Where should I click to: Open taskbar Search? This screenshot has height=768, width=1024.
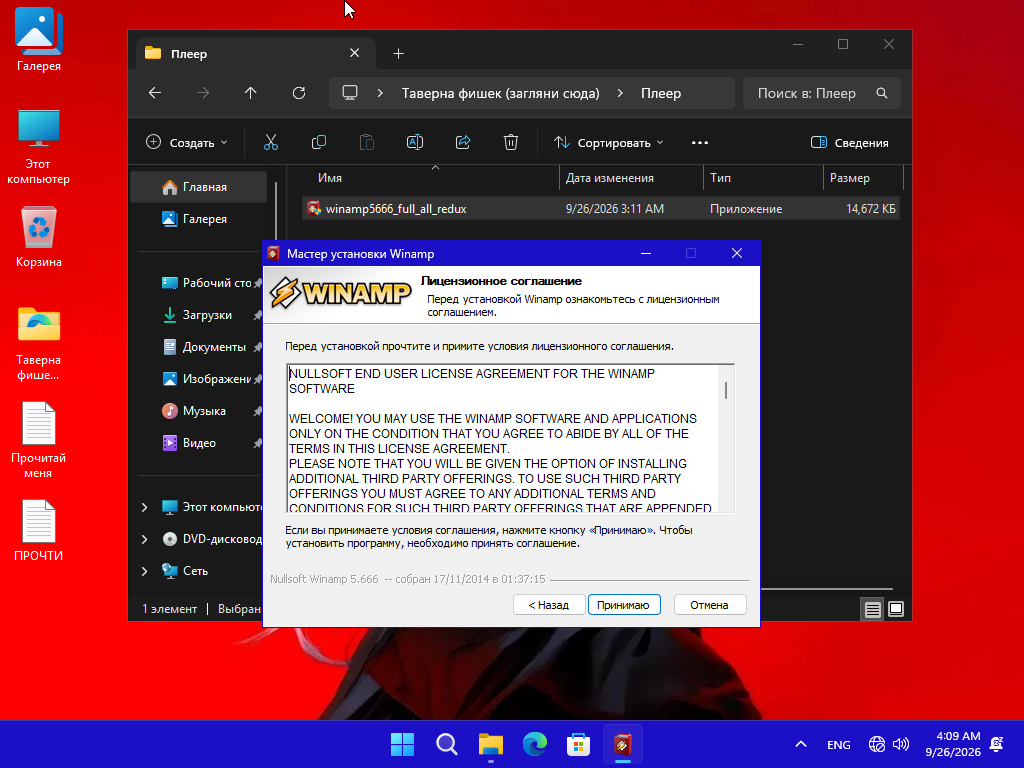click(447, 744)
